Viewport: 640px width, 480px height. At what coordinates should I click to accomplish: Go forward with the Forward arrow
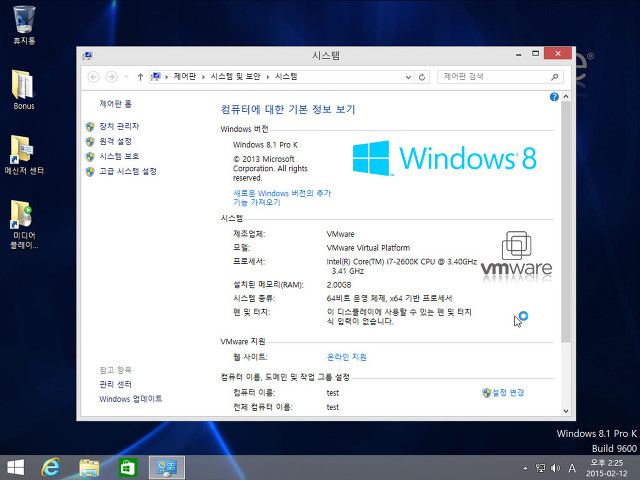click(x=111, y=77)
